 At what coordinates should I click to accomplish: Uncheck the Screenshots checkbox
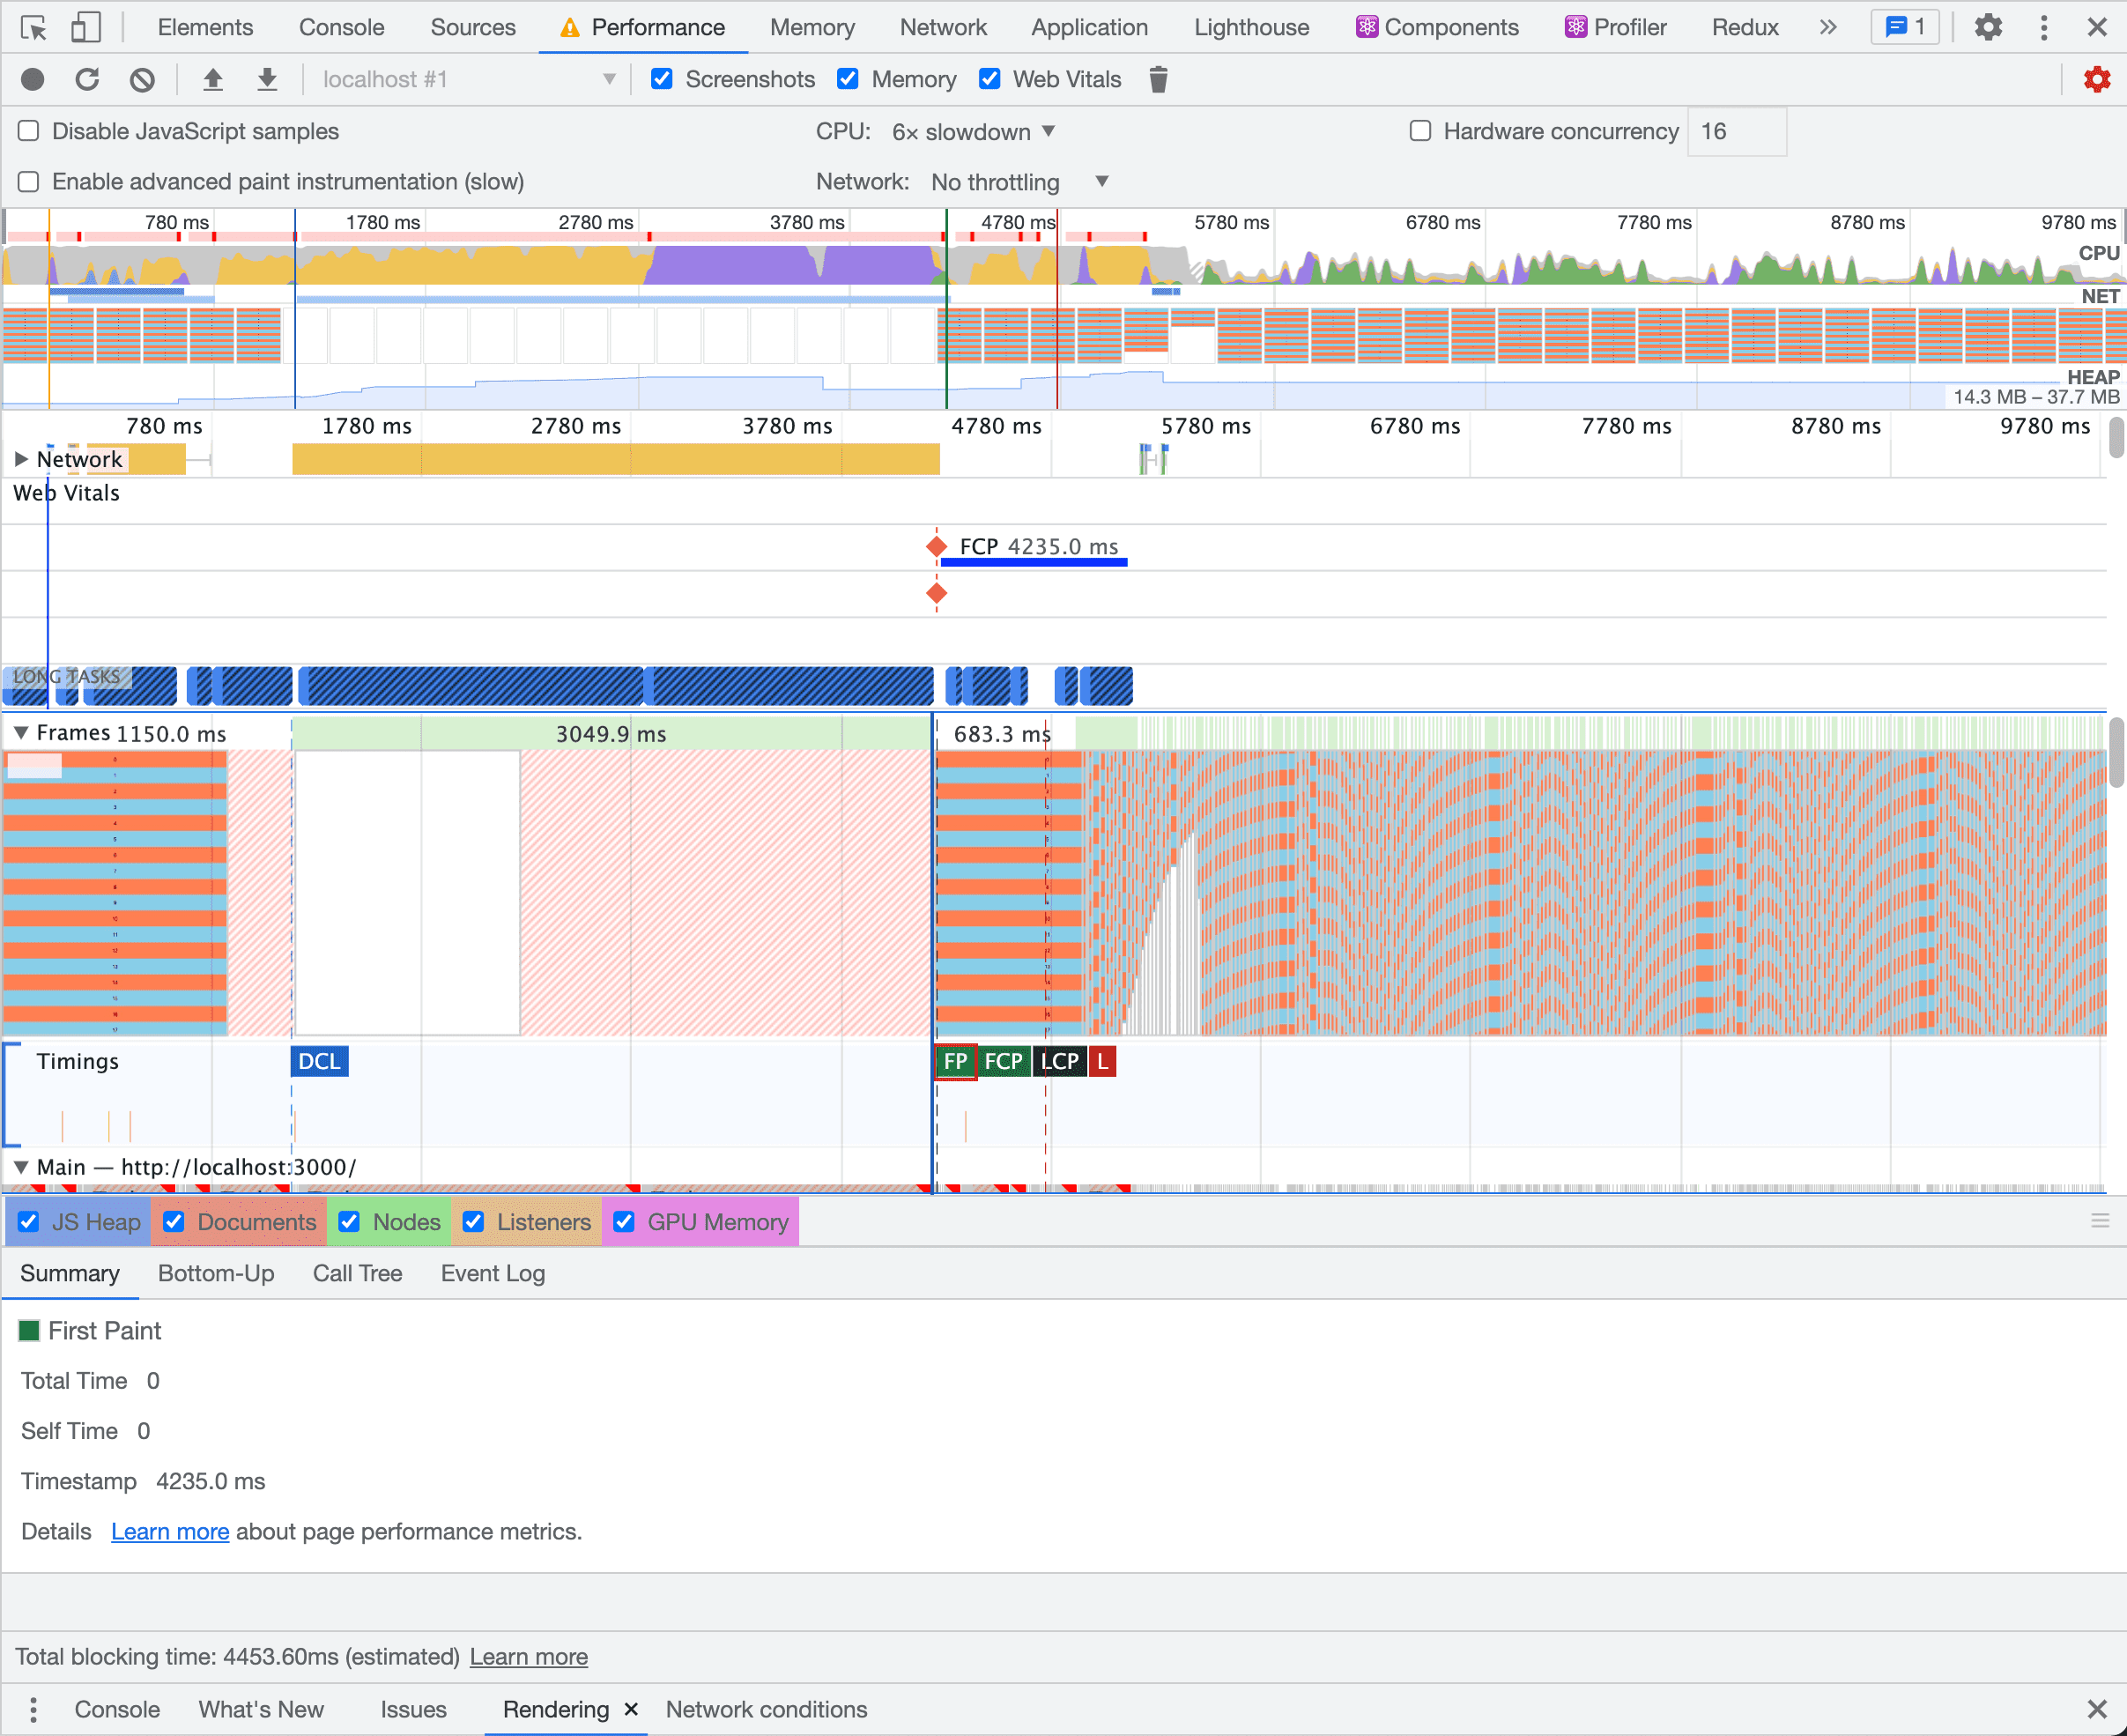pyautogui.click(x=662, y=79)
